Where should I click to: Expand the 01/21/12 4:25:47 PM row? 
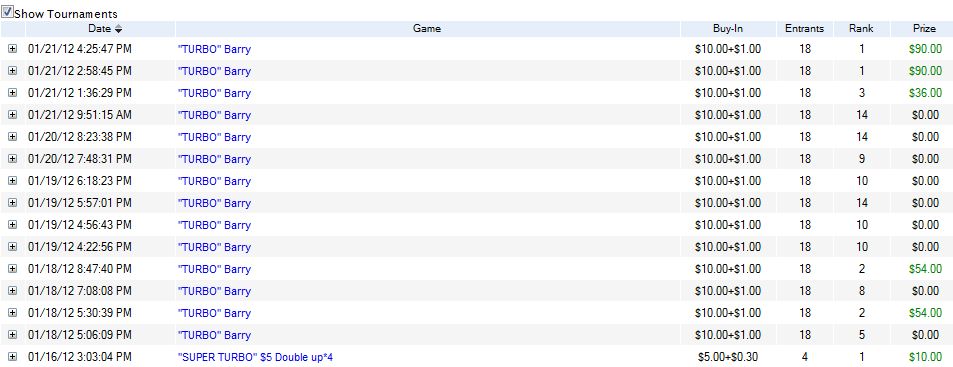(13, 49)
